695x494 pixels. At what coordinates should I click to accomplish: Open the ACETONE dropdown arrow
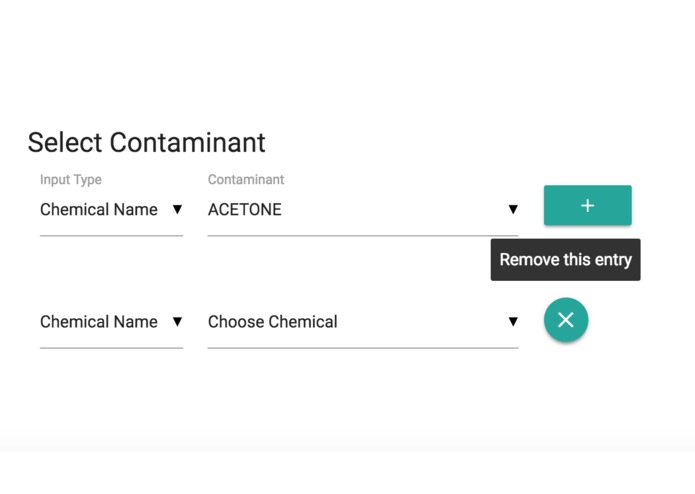[513, 210]
